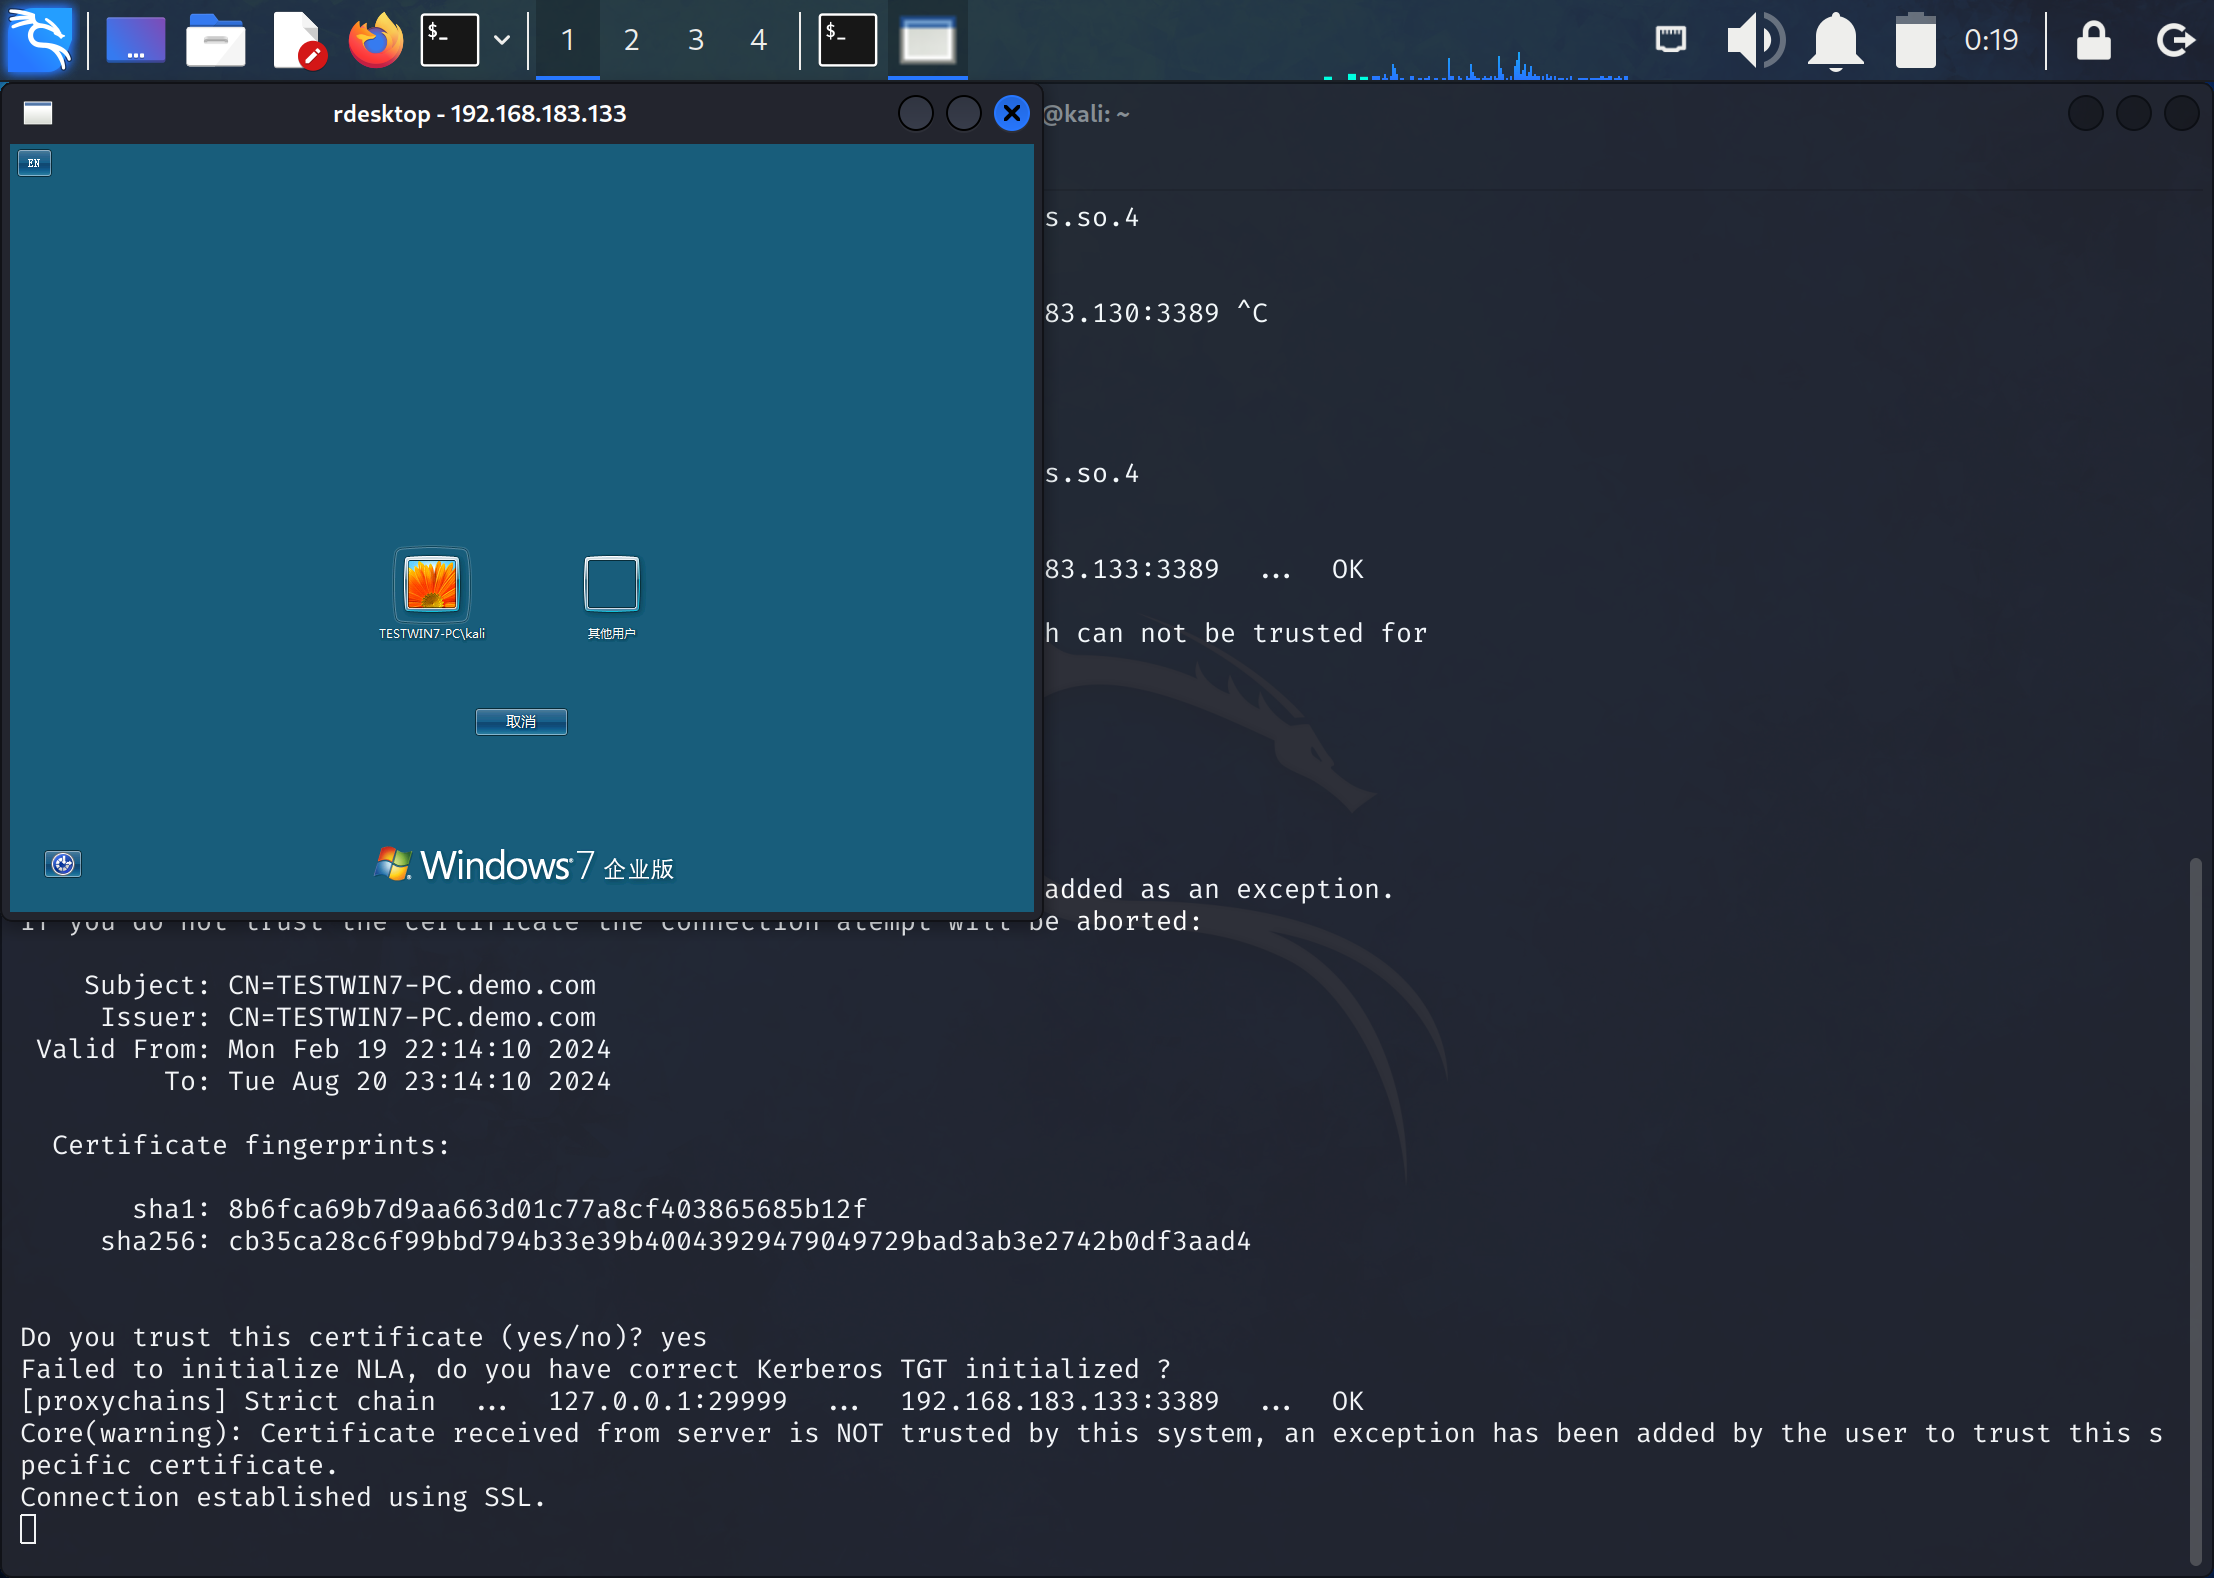
Task: Click the 'Certificate fingerprints:' heading
Action: click(251, 1145)
